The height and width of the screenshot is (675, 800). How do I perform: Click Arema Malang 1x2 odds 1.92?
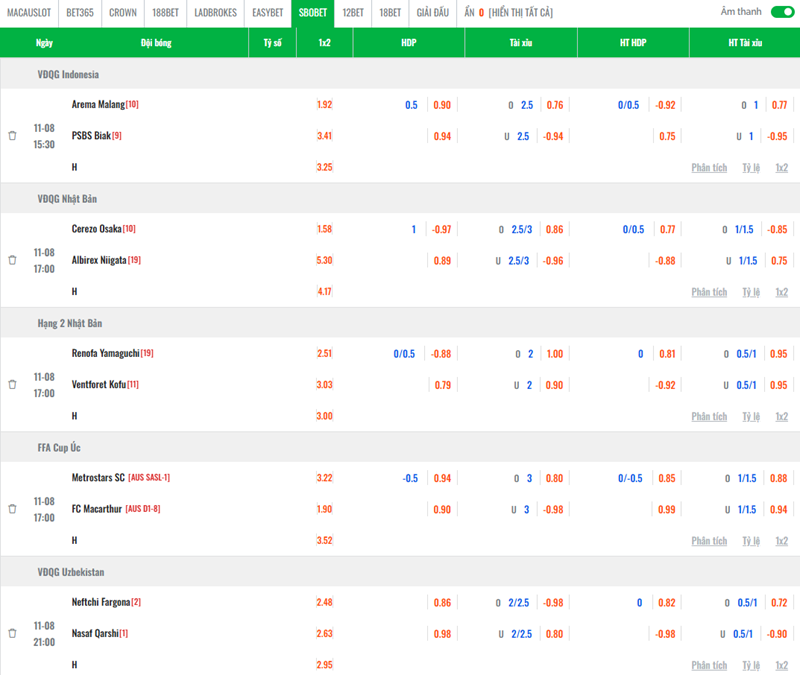click(324, 105)
